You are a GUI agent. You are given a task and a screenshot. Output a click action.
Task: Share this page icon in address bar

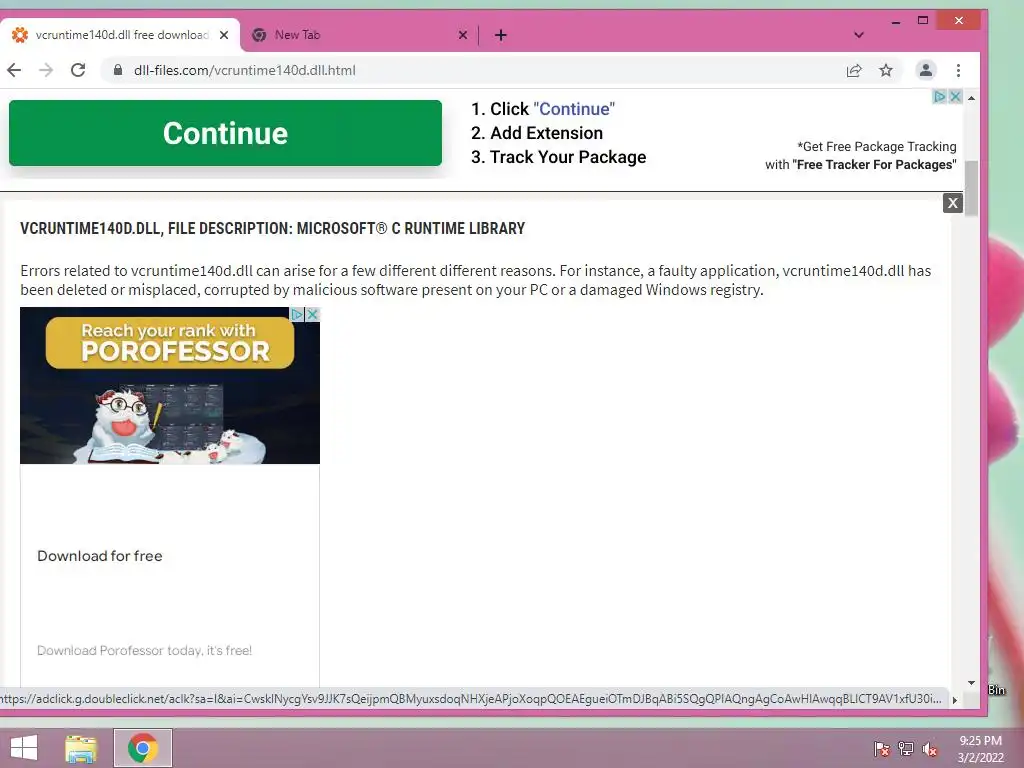coord(854,71)
